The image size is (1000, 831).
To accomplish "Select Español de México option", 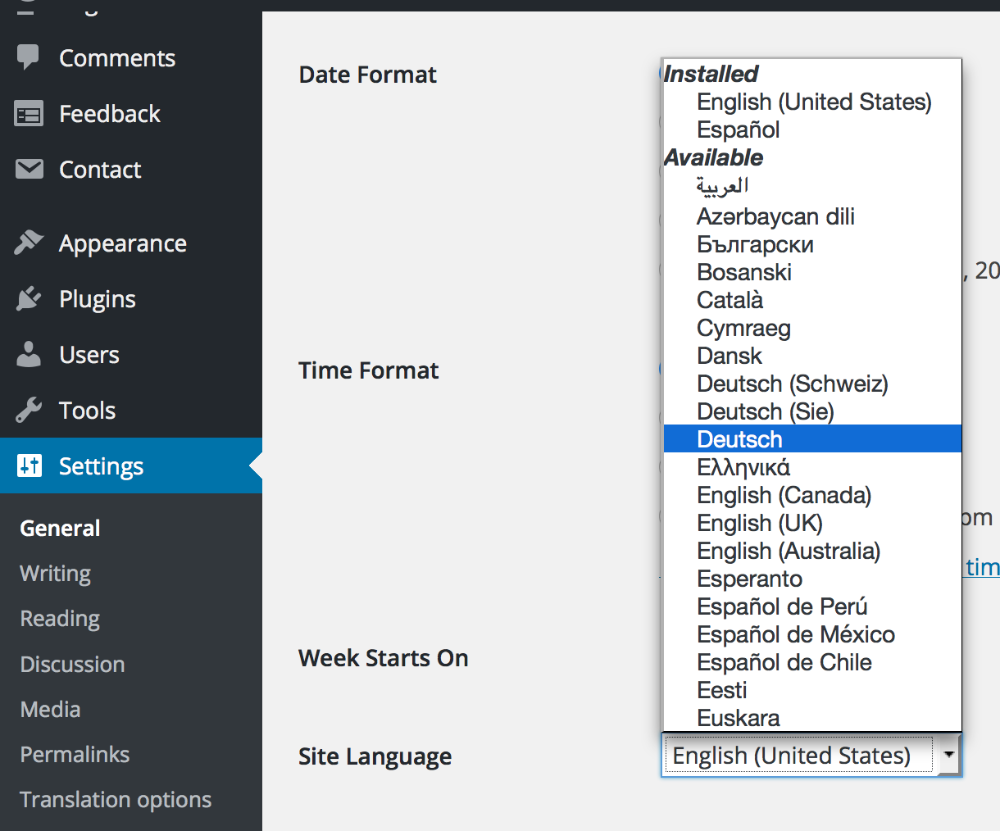I will coord(812,634).
